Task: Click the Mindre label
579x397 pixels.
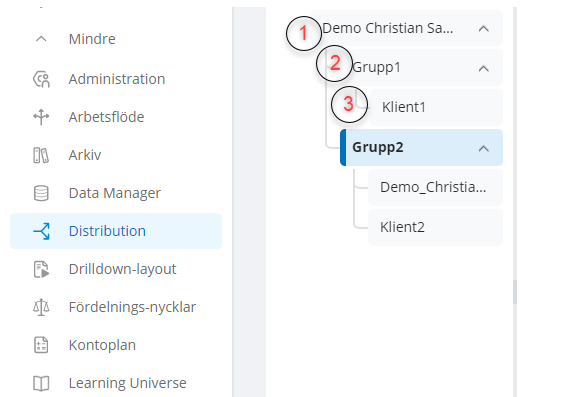Action: 92,39
